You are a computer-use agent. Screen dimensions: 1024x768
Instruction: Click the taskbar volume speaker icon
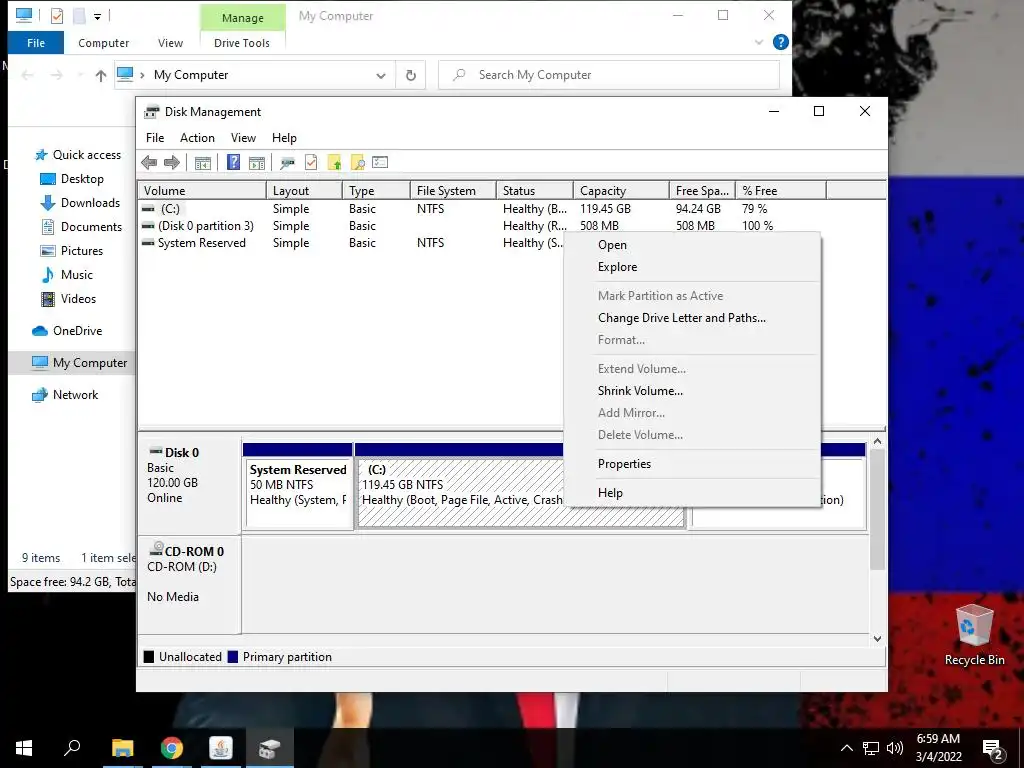coord(895,748)
